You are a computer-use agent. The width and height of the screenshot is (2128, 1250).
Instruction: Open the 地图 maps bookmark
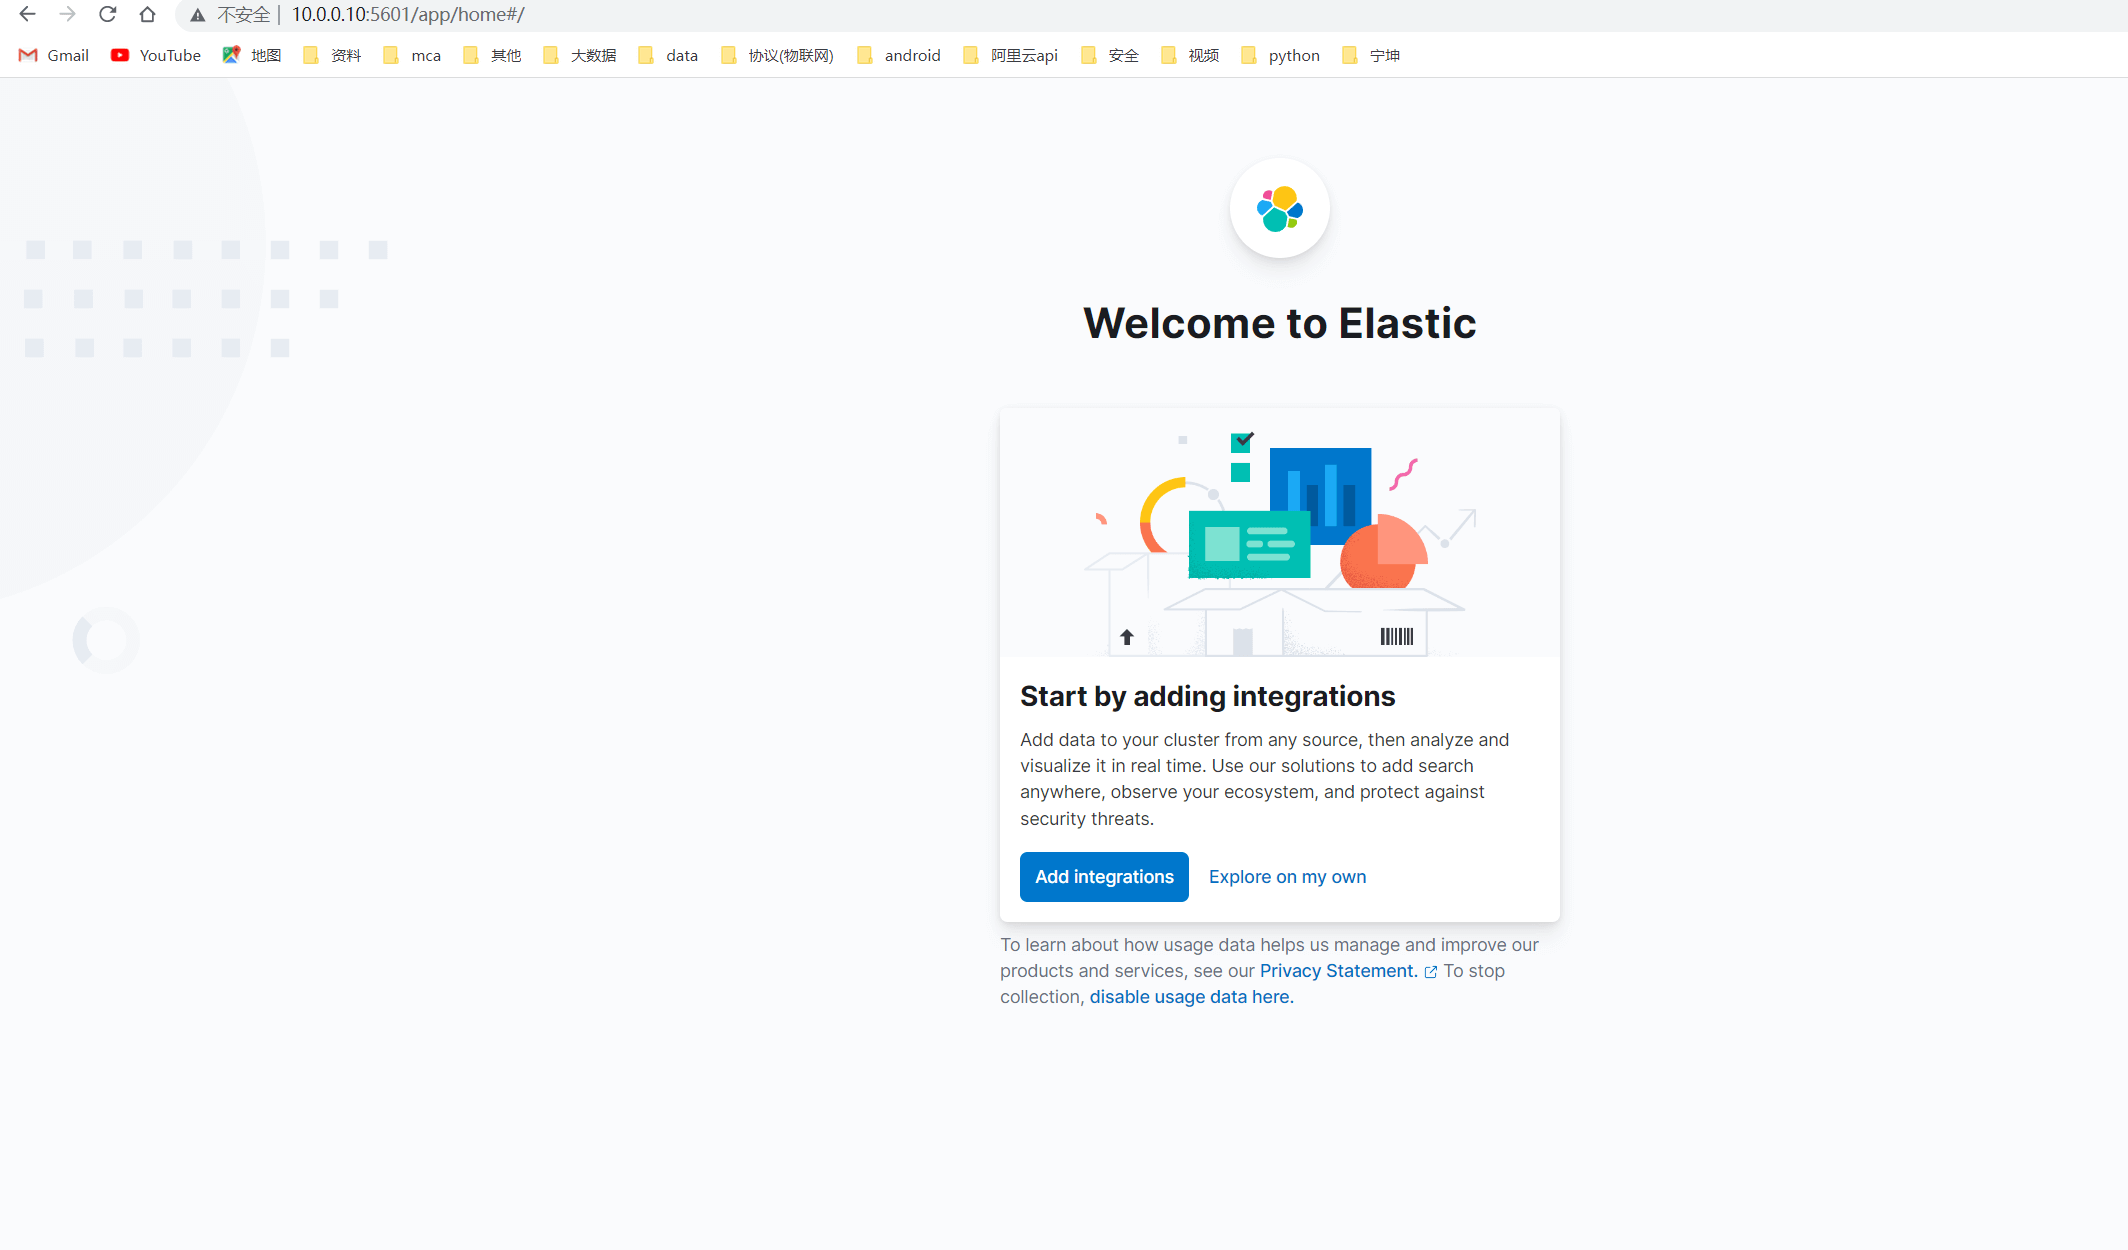pos(252,55)
